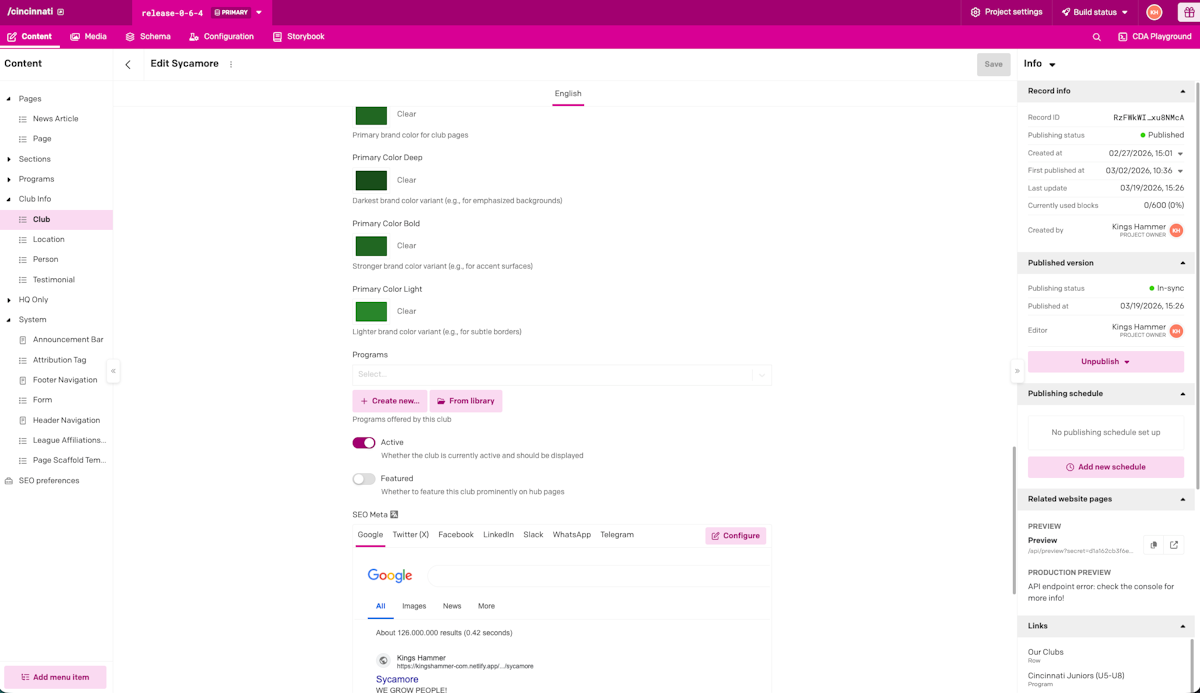The width and height of the screenshot is (1200, 693).
Task: Collapse the System tree group
Action: click(9, 320)
